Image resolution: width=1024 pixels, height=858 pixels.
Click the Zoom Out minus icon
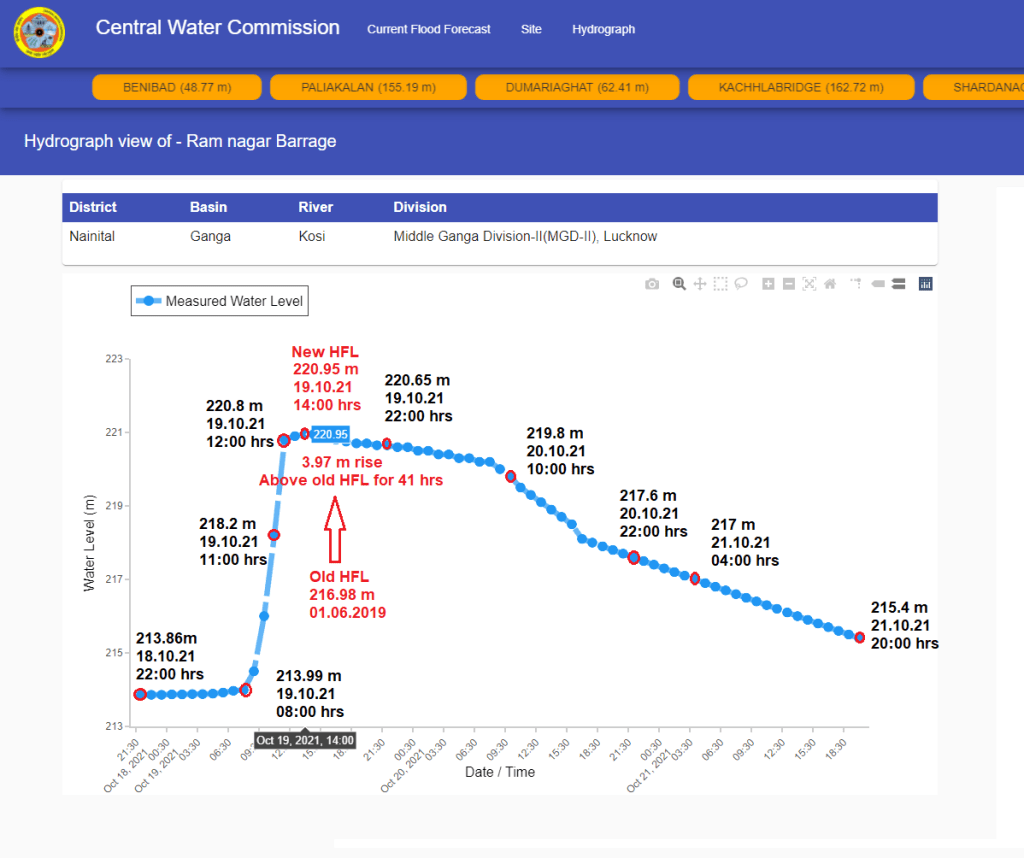coord(788,284)
